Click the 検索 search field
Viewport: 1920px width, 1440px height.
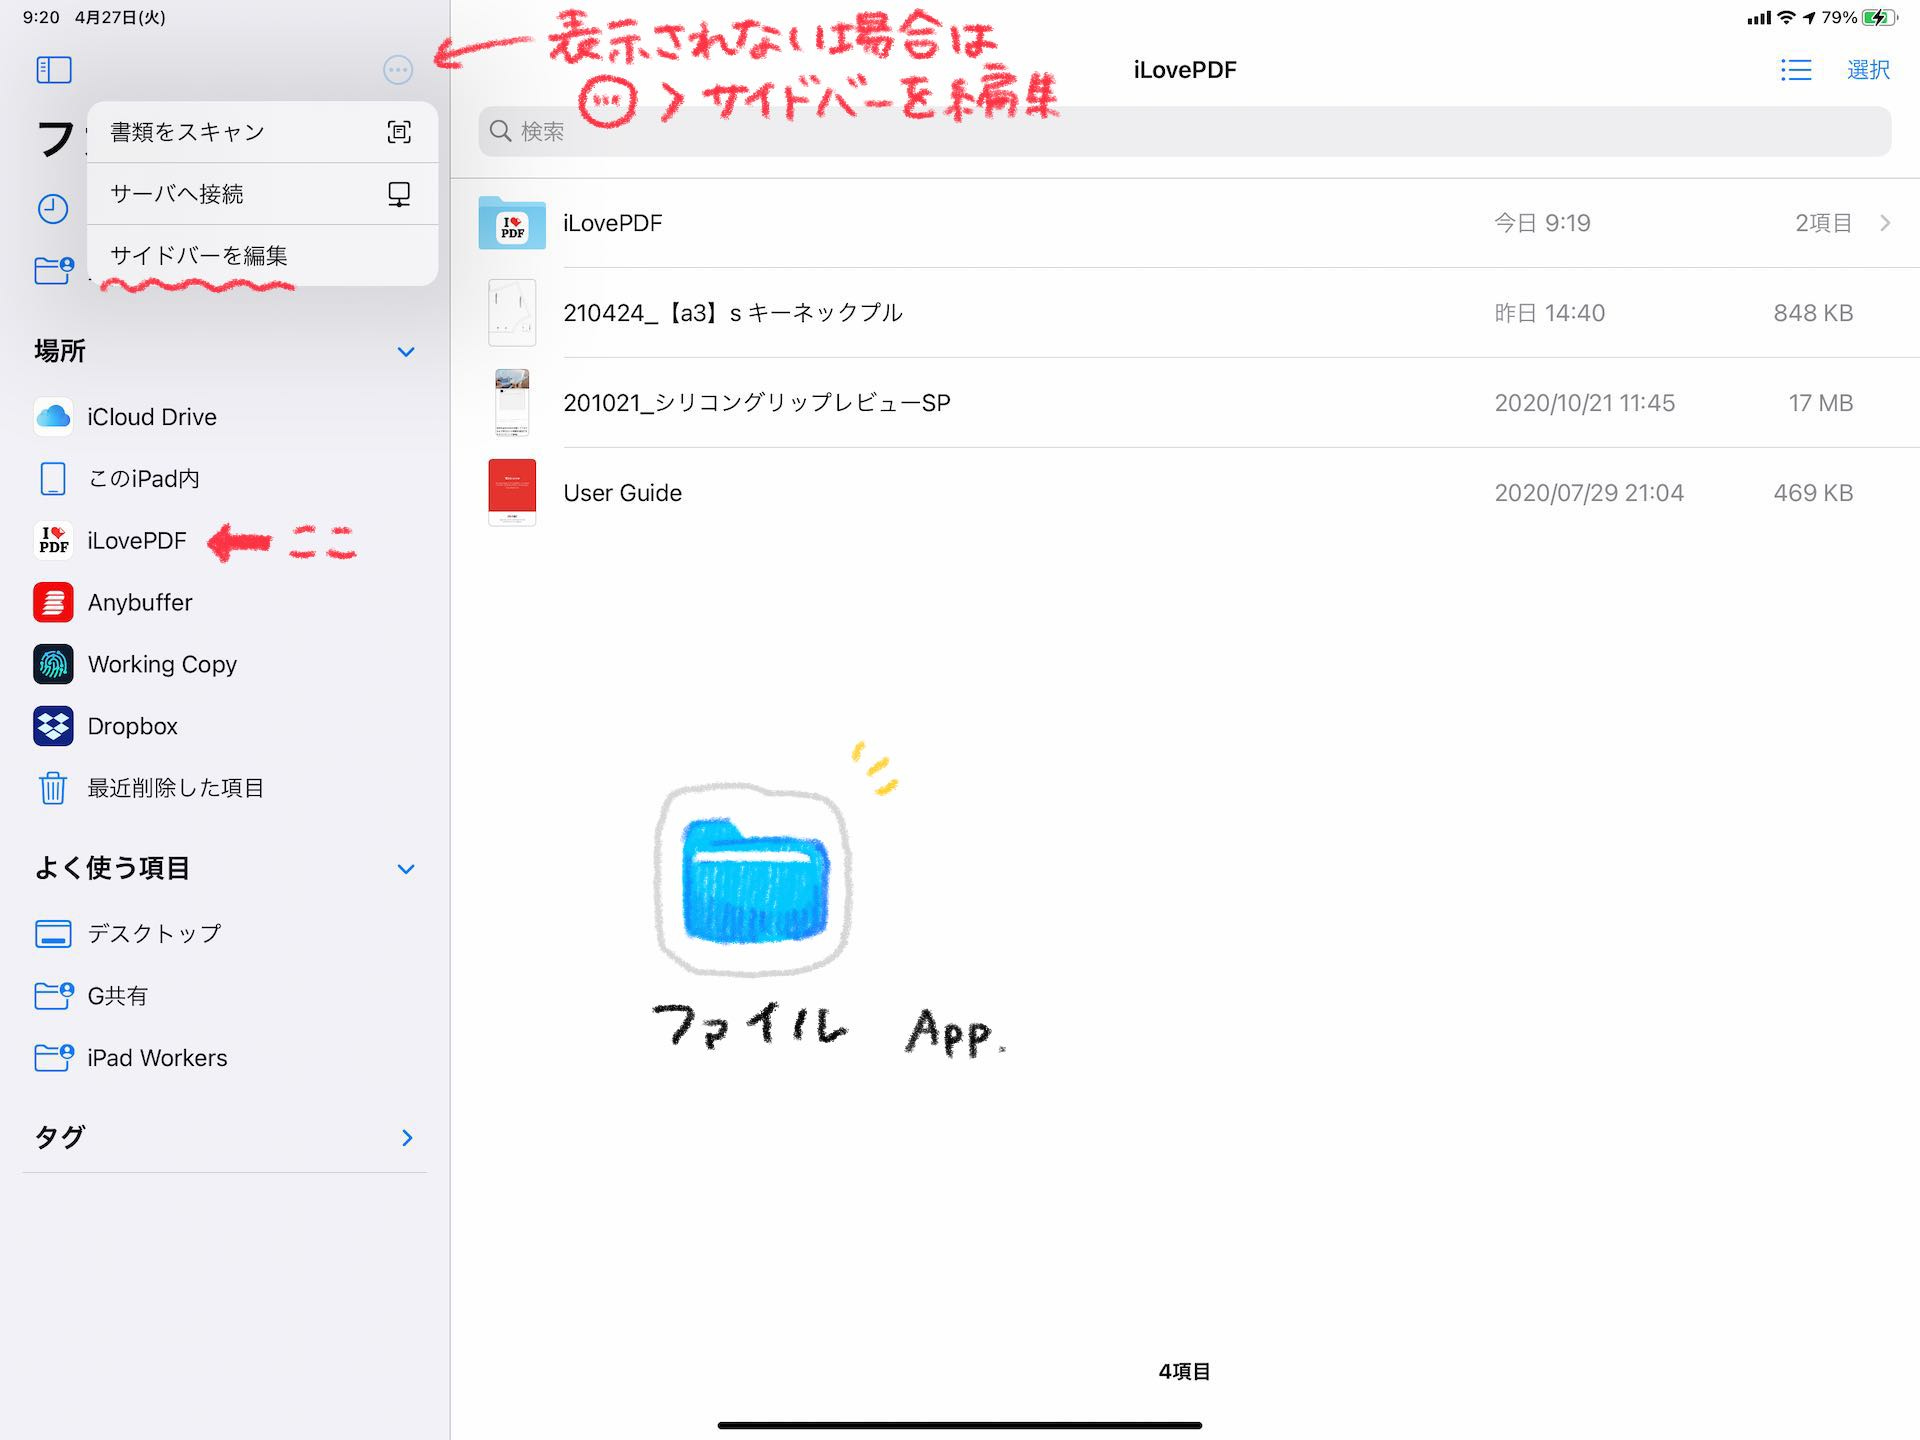[1185, 131]
